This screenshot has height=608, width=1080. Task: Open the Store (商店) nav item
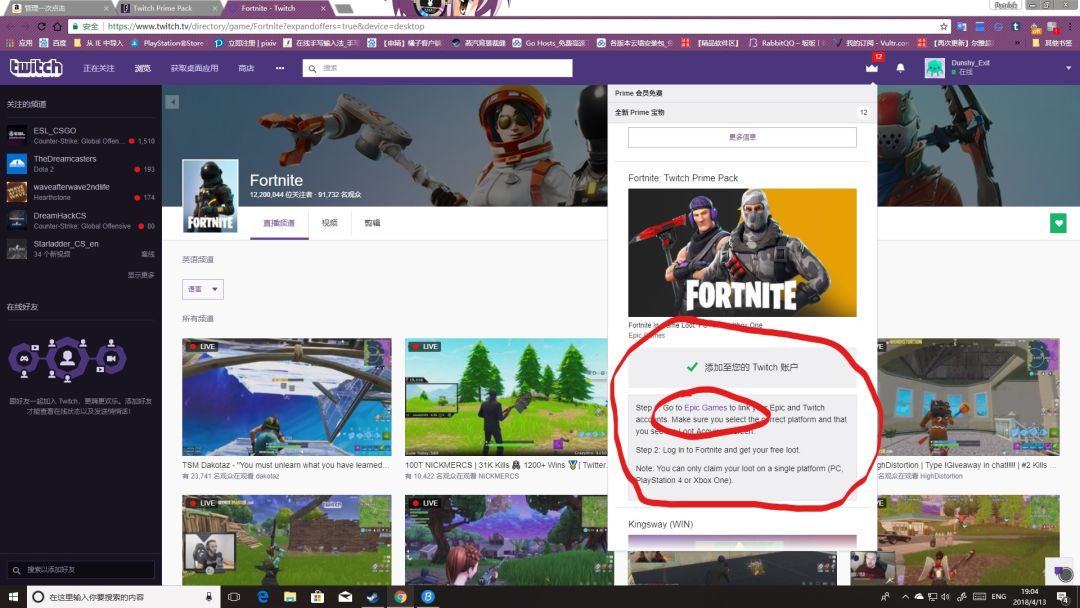[246, 68]
